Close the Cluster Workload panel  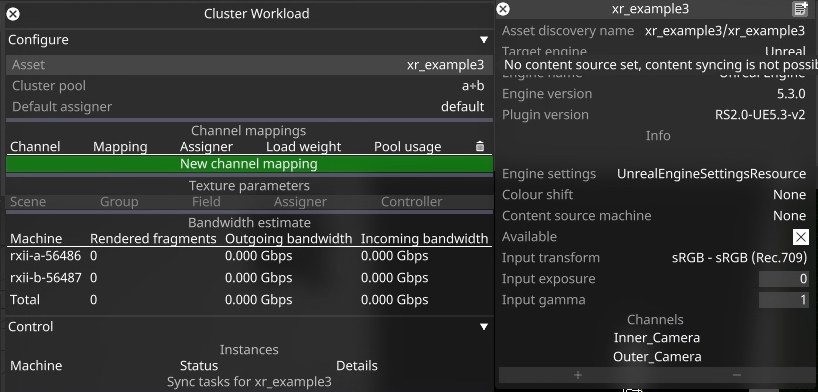(13, 14)
